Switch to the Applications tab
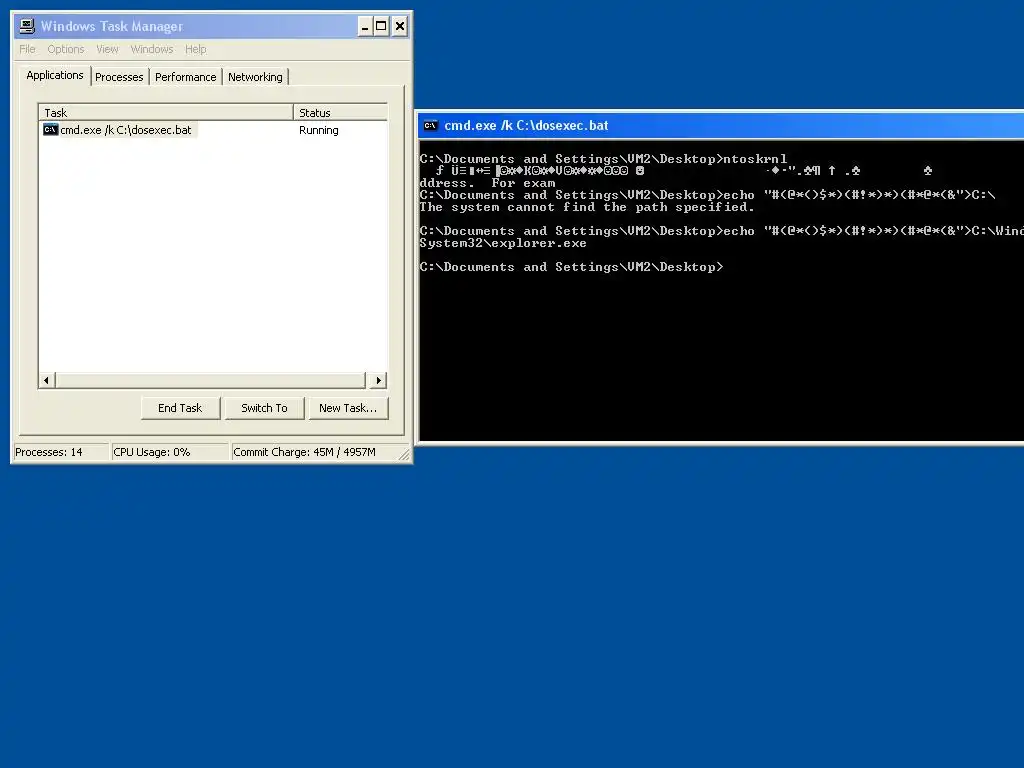This screenshot has height=768, width=1024. click(x=55, y=75)
